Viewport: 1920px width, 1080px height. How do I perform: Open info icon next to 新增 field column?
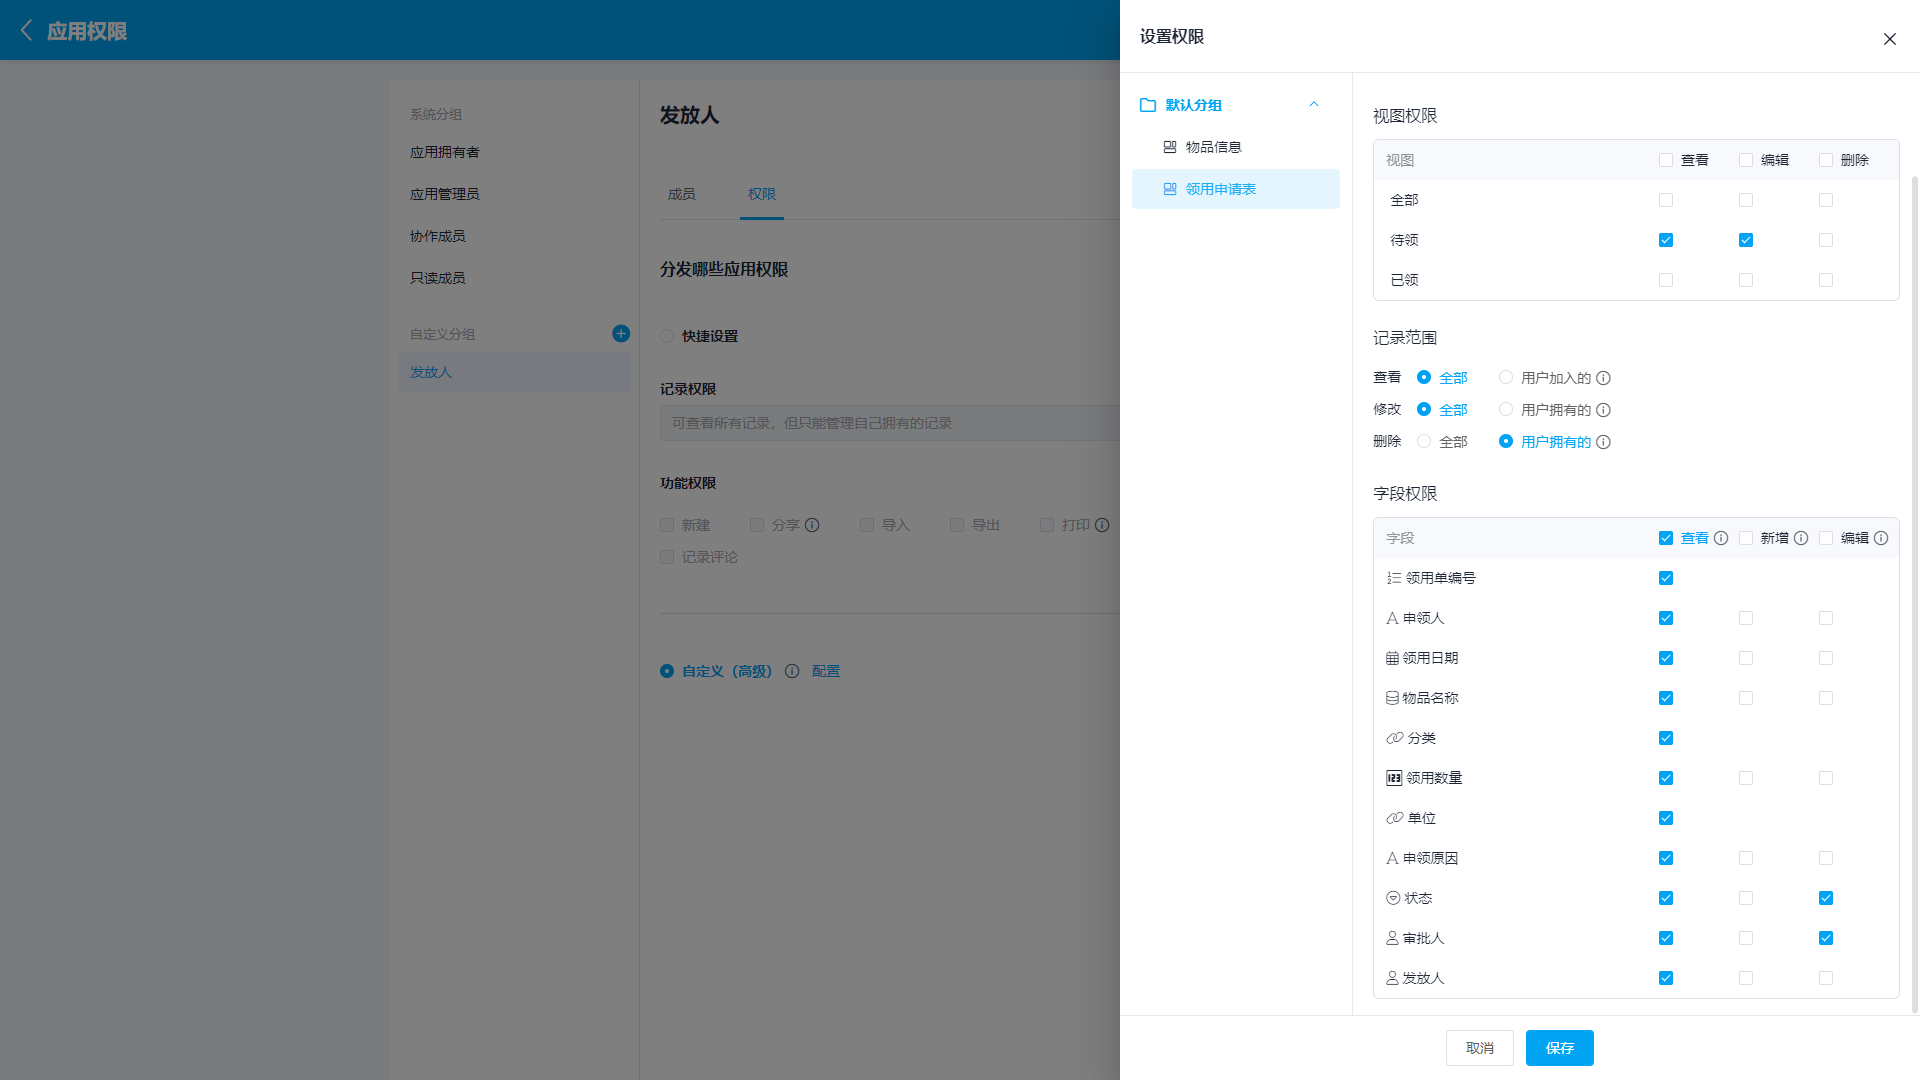point(1801,538)
